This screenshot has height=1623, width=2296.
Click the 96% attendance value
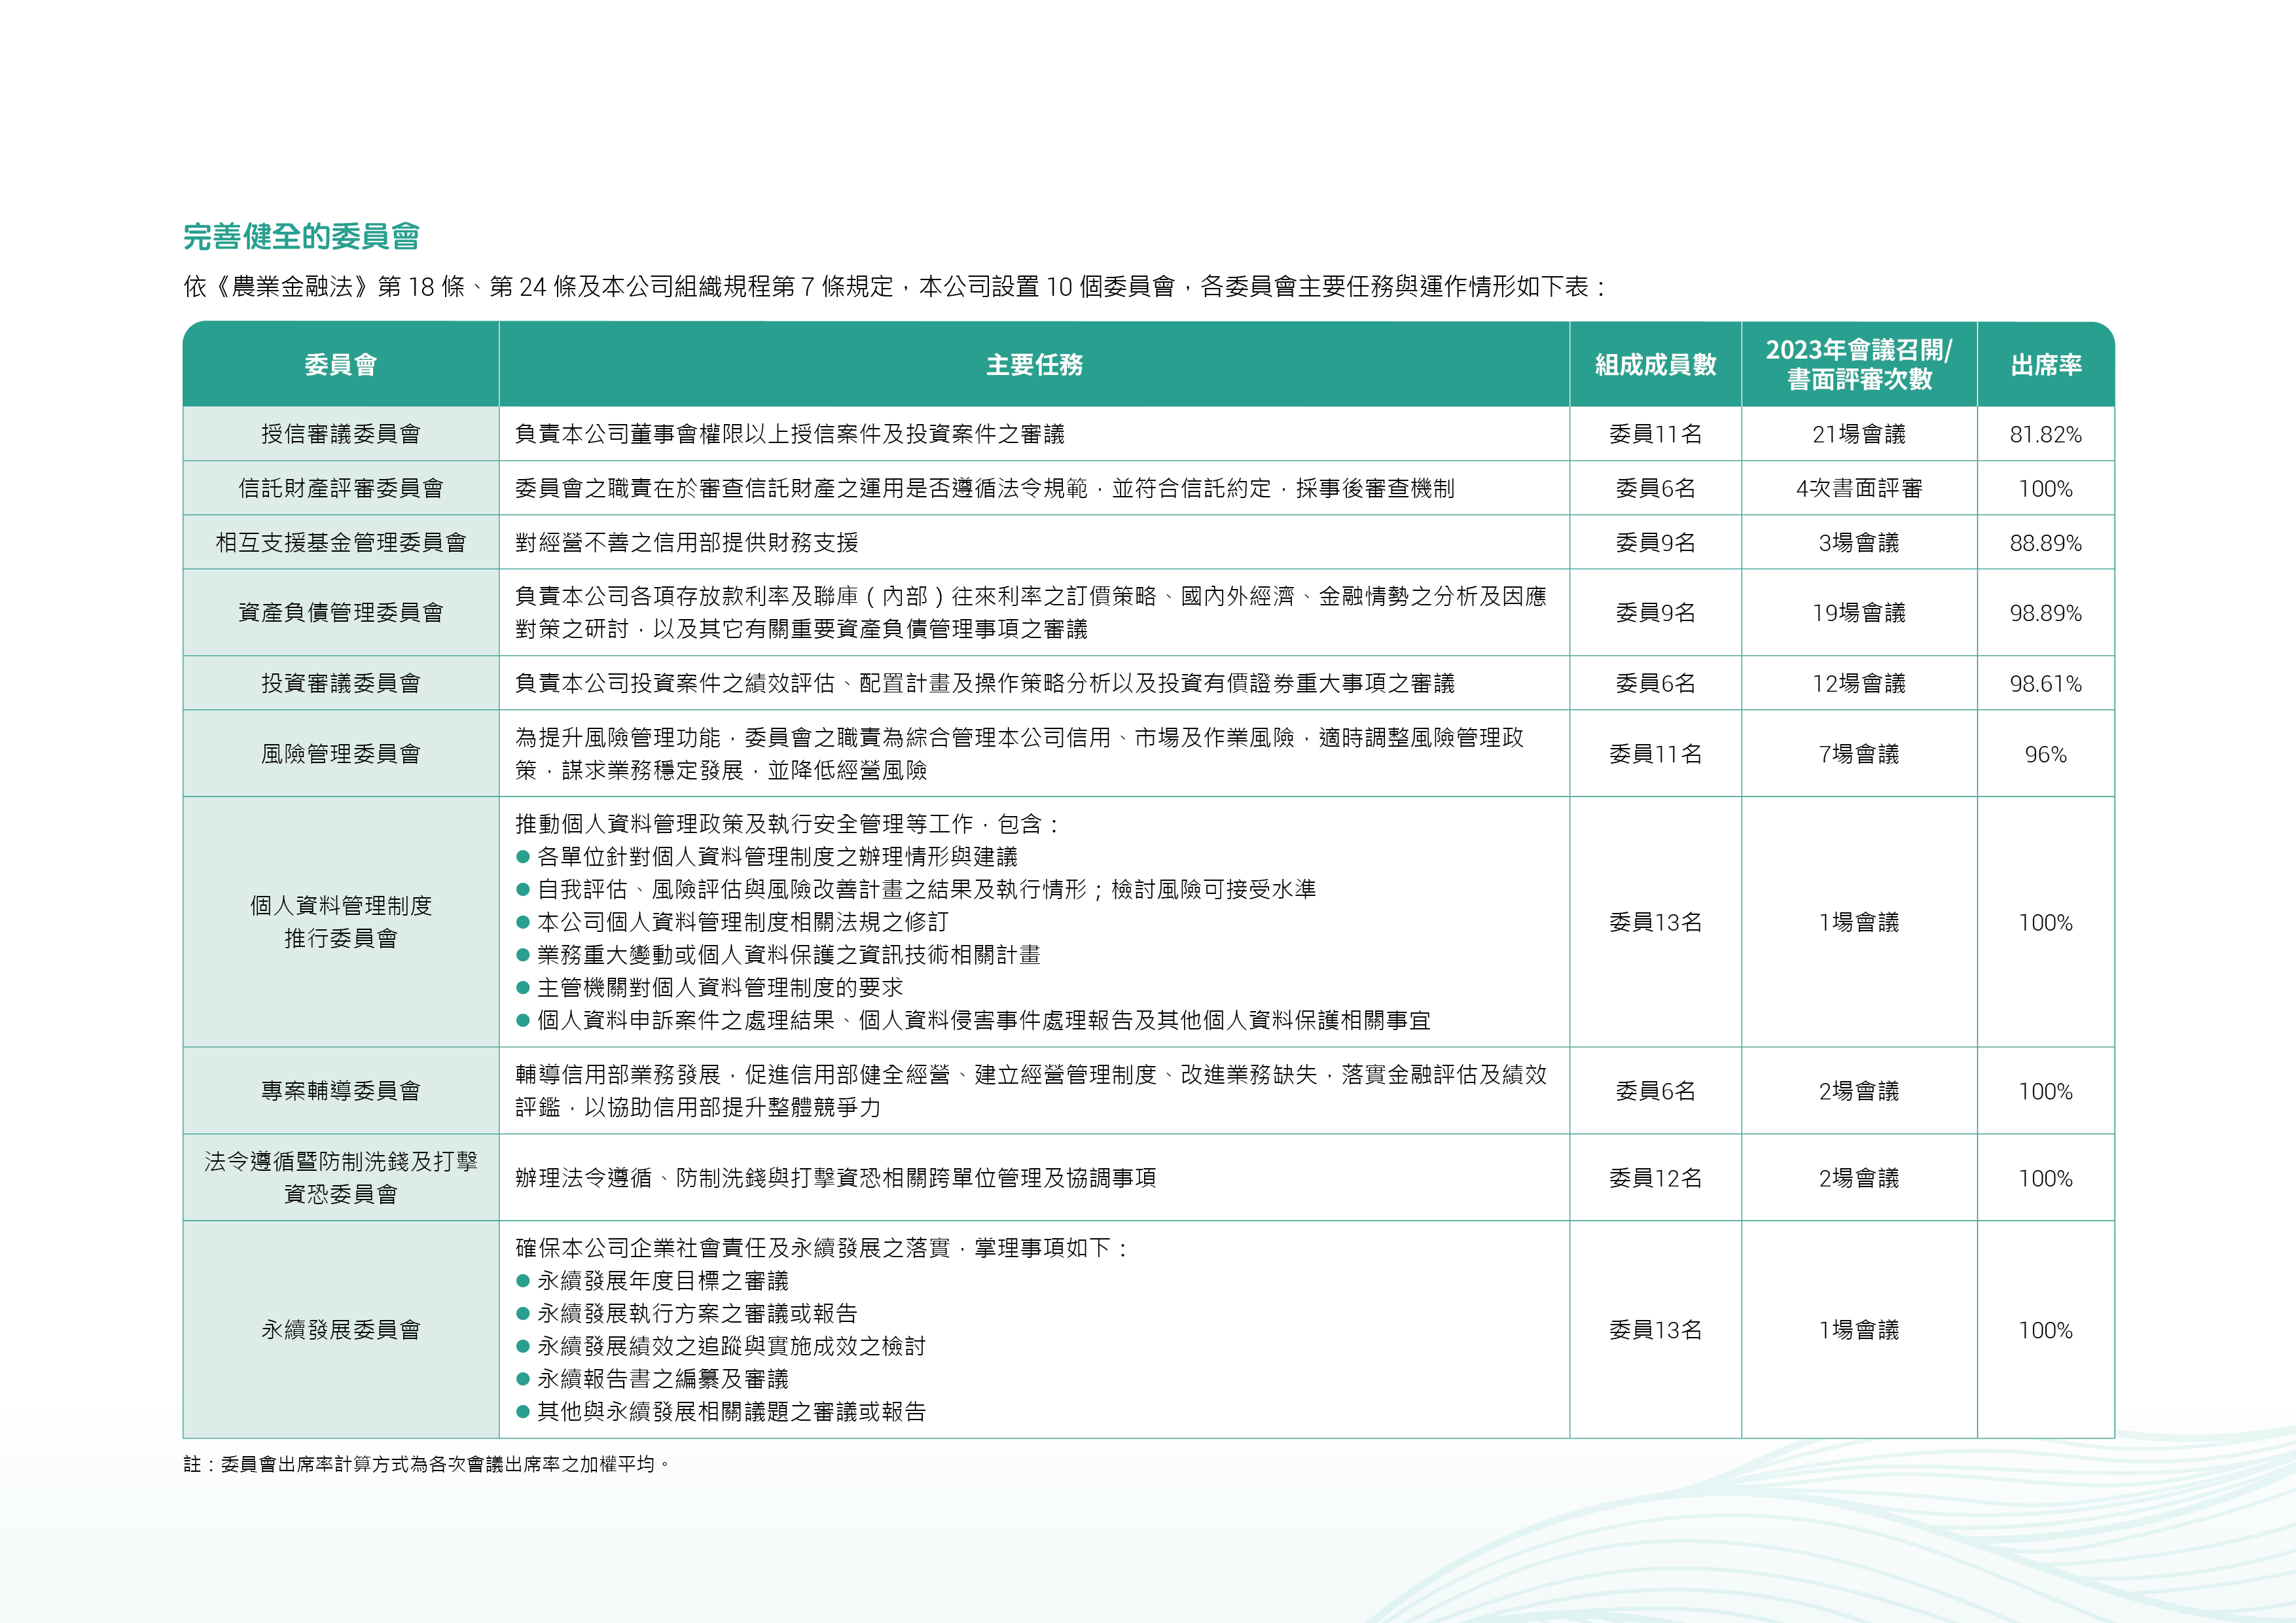(x=2046, y=755)
